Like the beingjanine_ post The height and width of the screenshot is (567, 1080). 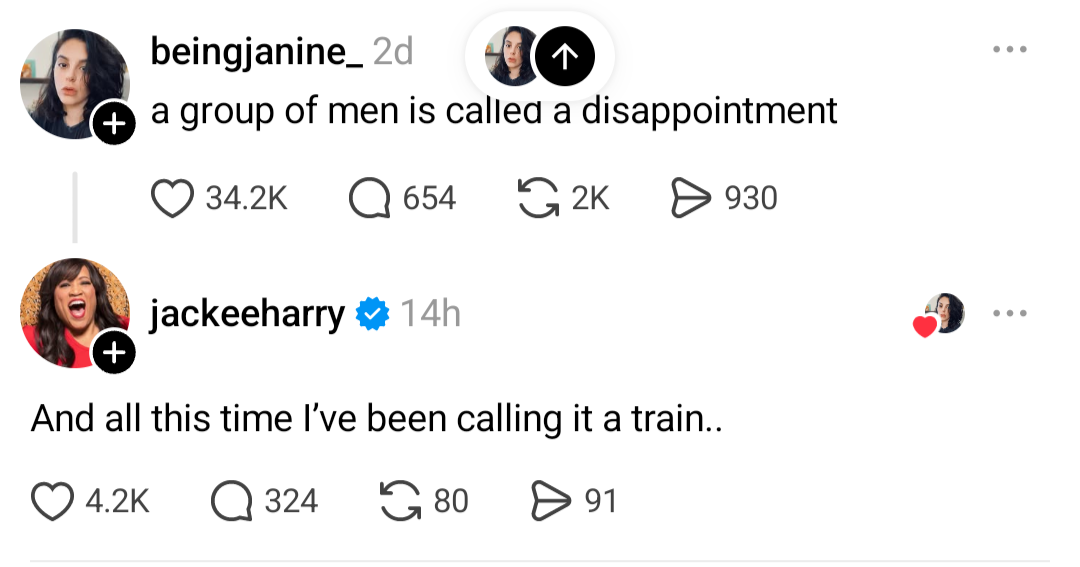click(172, 198)
